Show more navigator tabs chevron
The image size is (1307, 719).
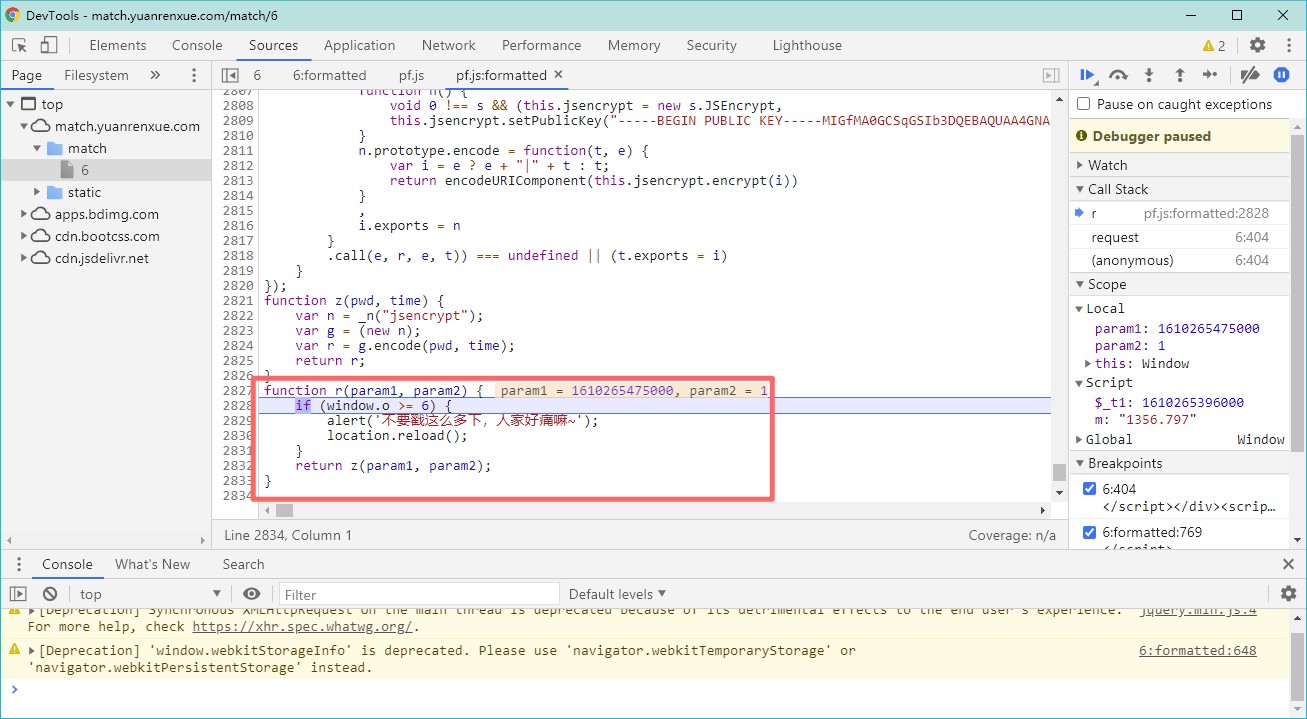point(155,75)
